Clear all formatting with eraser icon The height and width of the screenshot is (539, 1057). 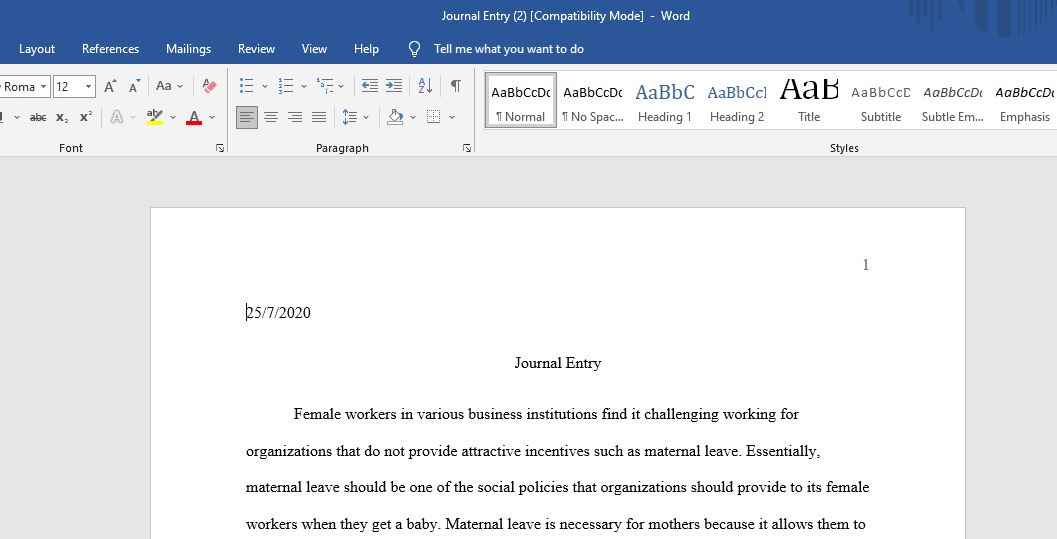(x=210, y=86)
